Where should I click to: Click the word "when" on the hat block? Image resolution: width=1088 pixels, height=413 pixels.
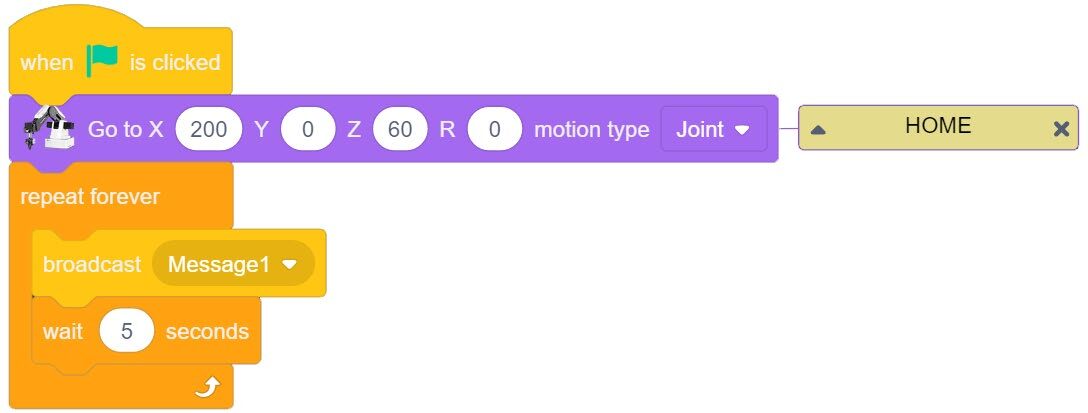(47, 62)
